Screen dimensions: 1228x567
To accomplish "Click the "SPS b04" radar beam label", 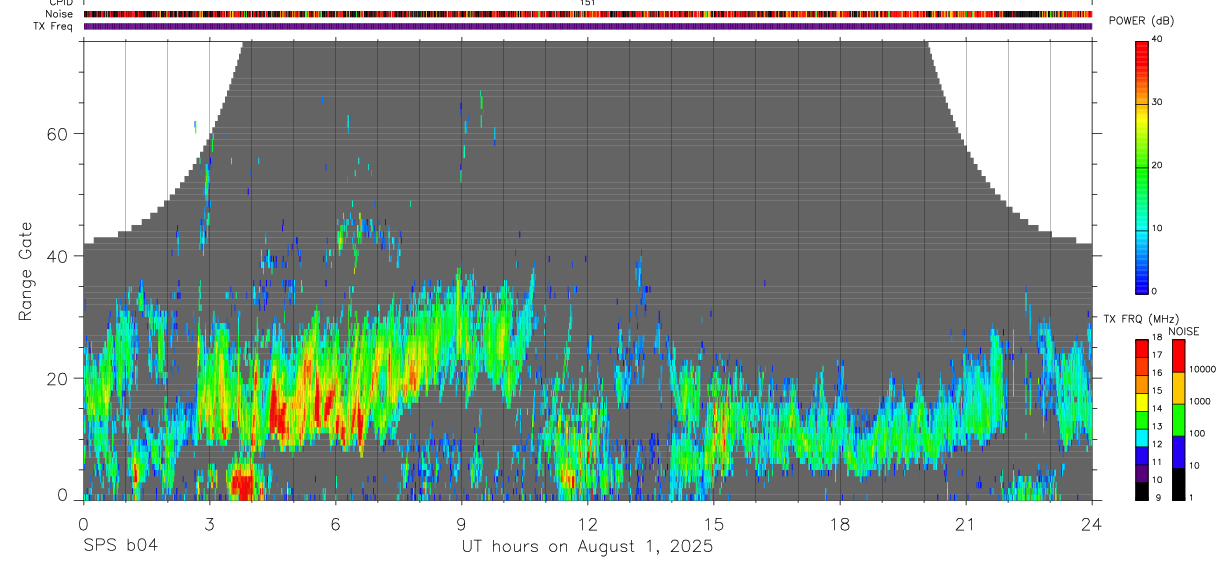I will 120,546.
